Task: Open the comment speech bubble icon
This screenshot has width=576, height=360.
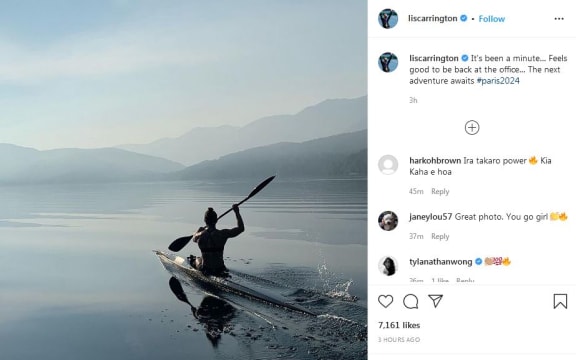Action: pyautogui.click(x=410, y=302)
